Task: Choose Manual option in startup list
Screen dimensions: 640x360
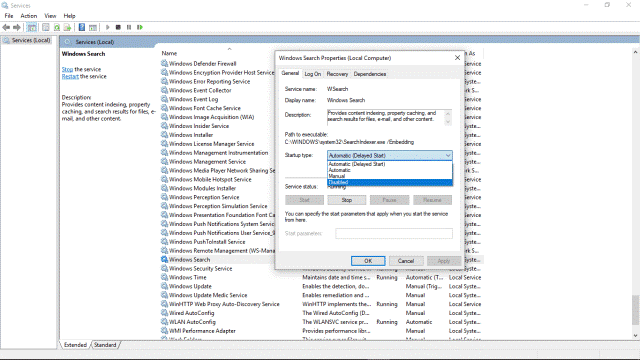Action: (390, 176)
